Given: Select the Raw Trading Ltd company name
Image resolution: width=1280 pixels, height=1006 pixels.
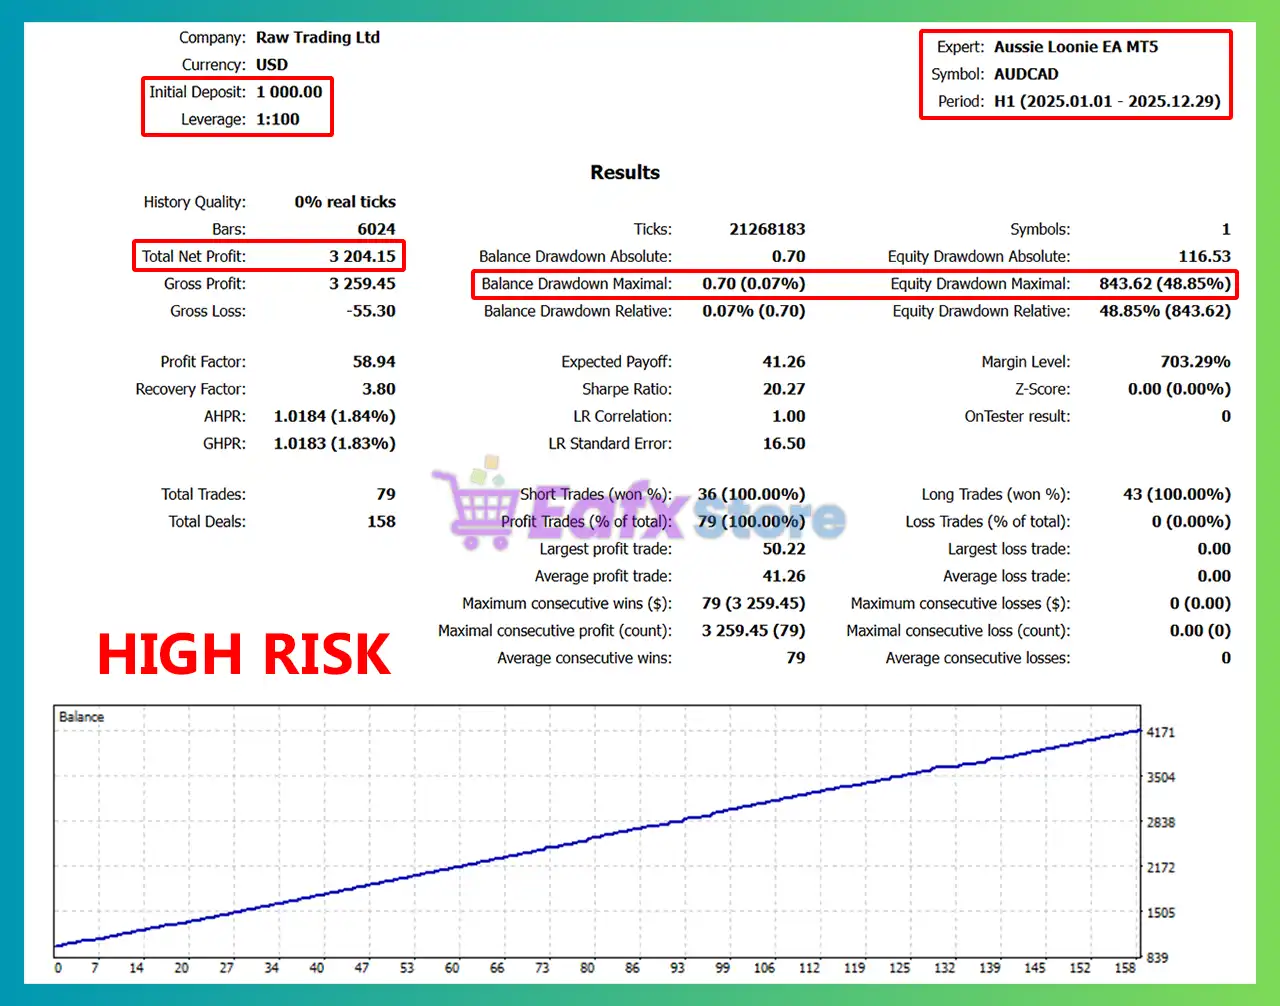Looking at the screenshot, I should pos(318,37).
